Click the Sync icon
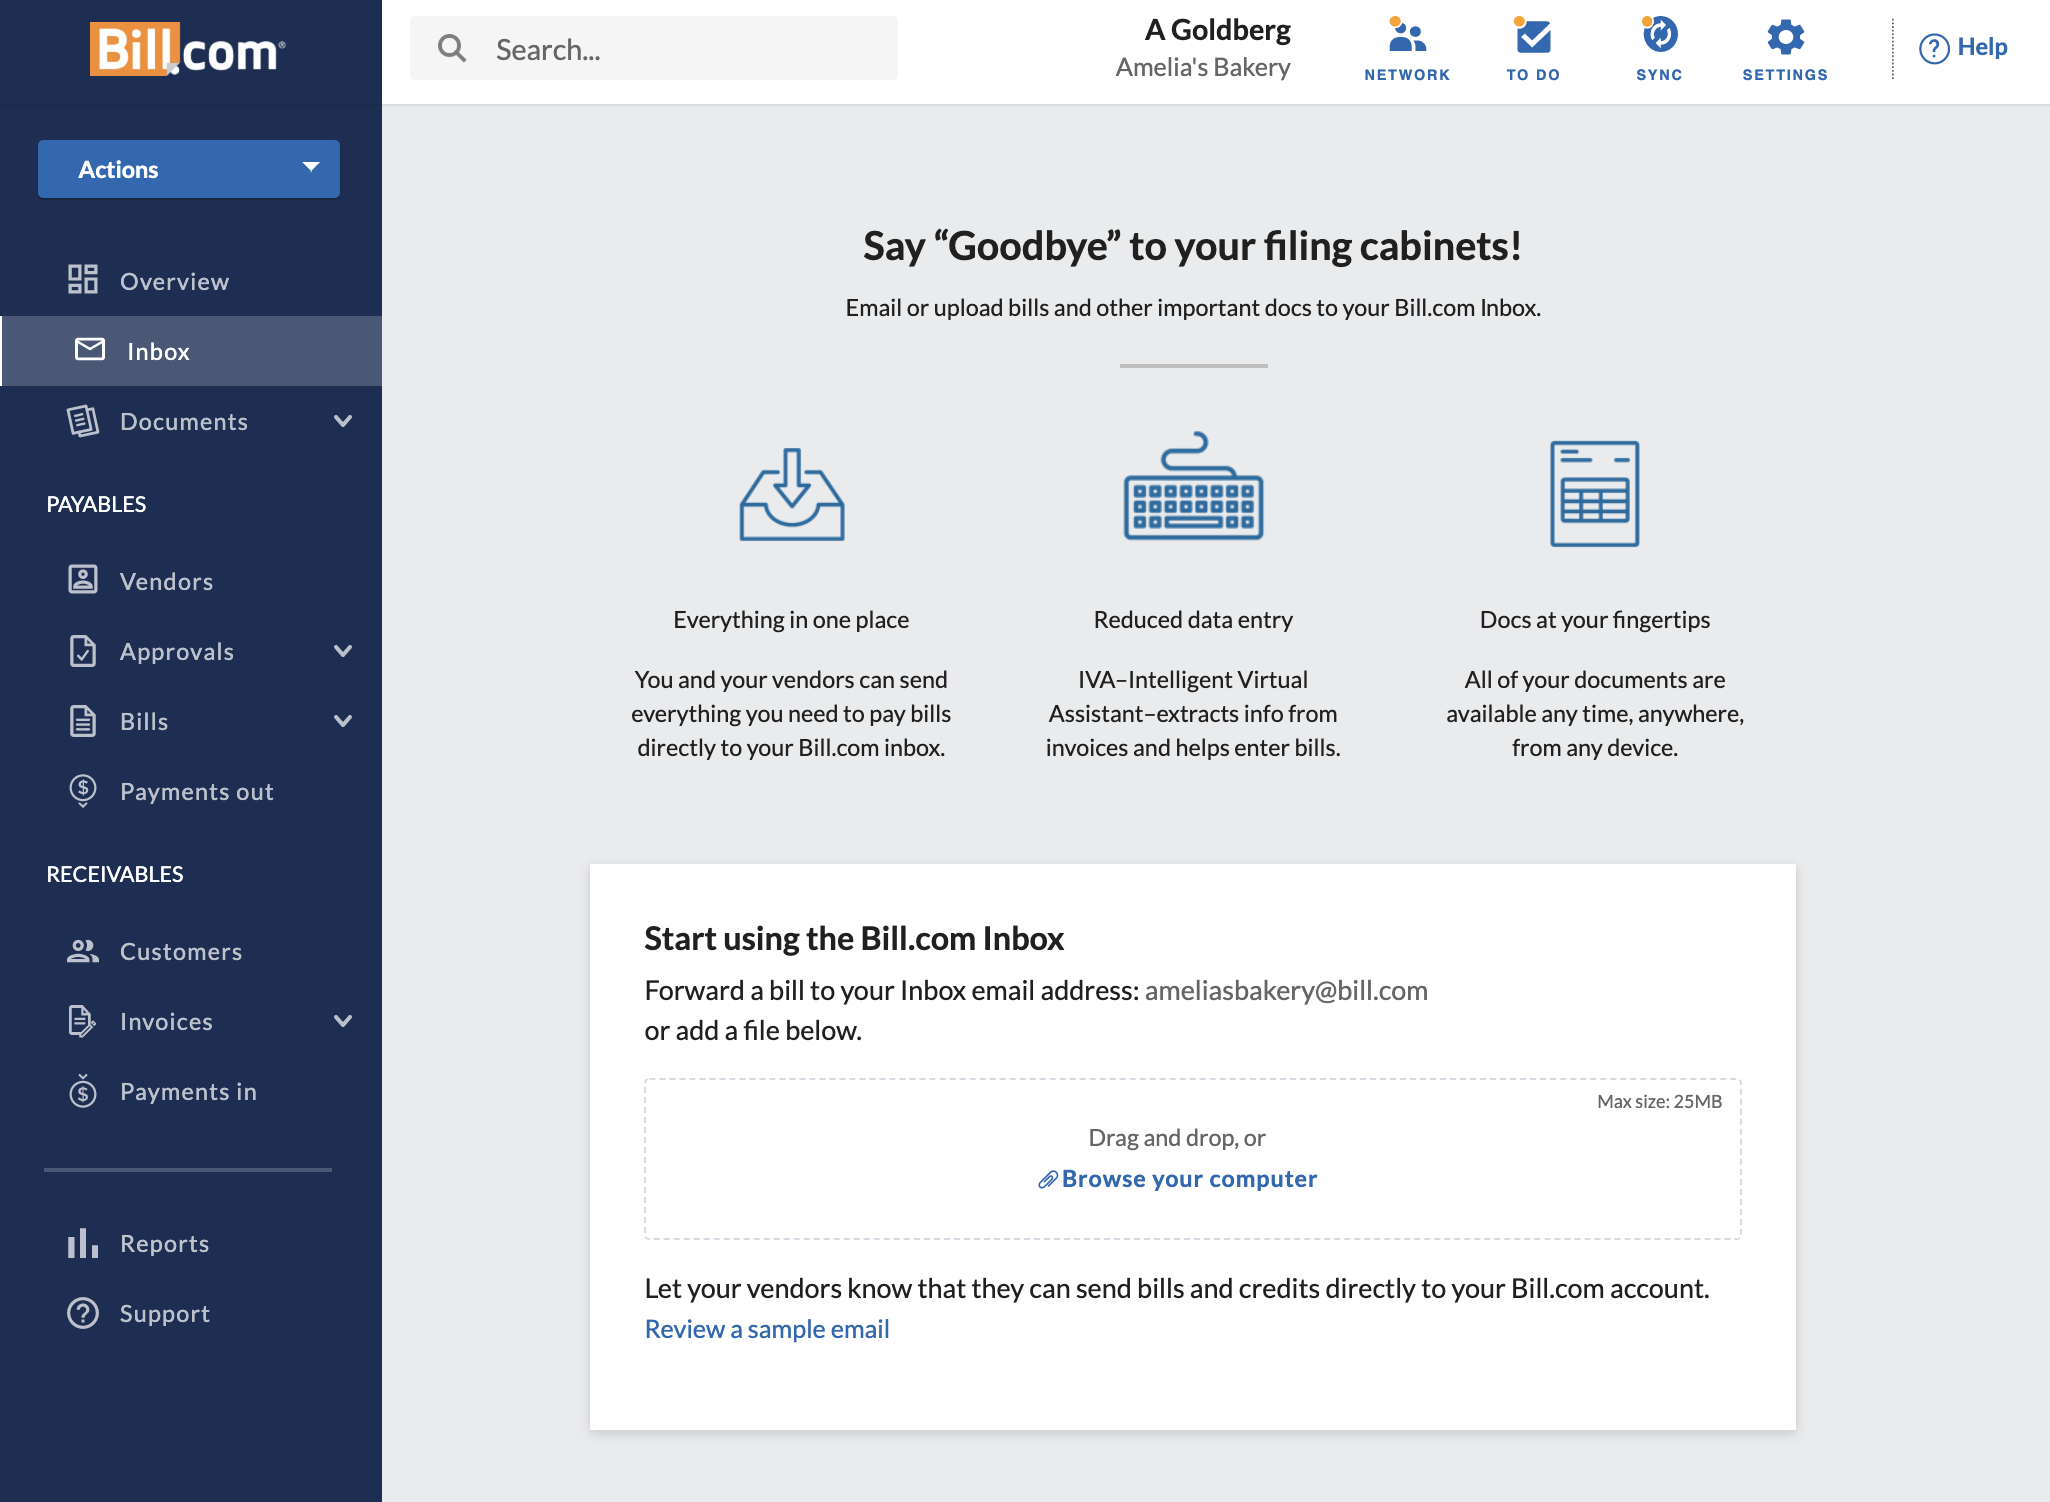The image size is (2050, 1502). coord(1659,36)
